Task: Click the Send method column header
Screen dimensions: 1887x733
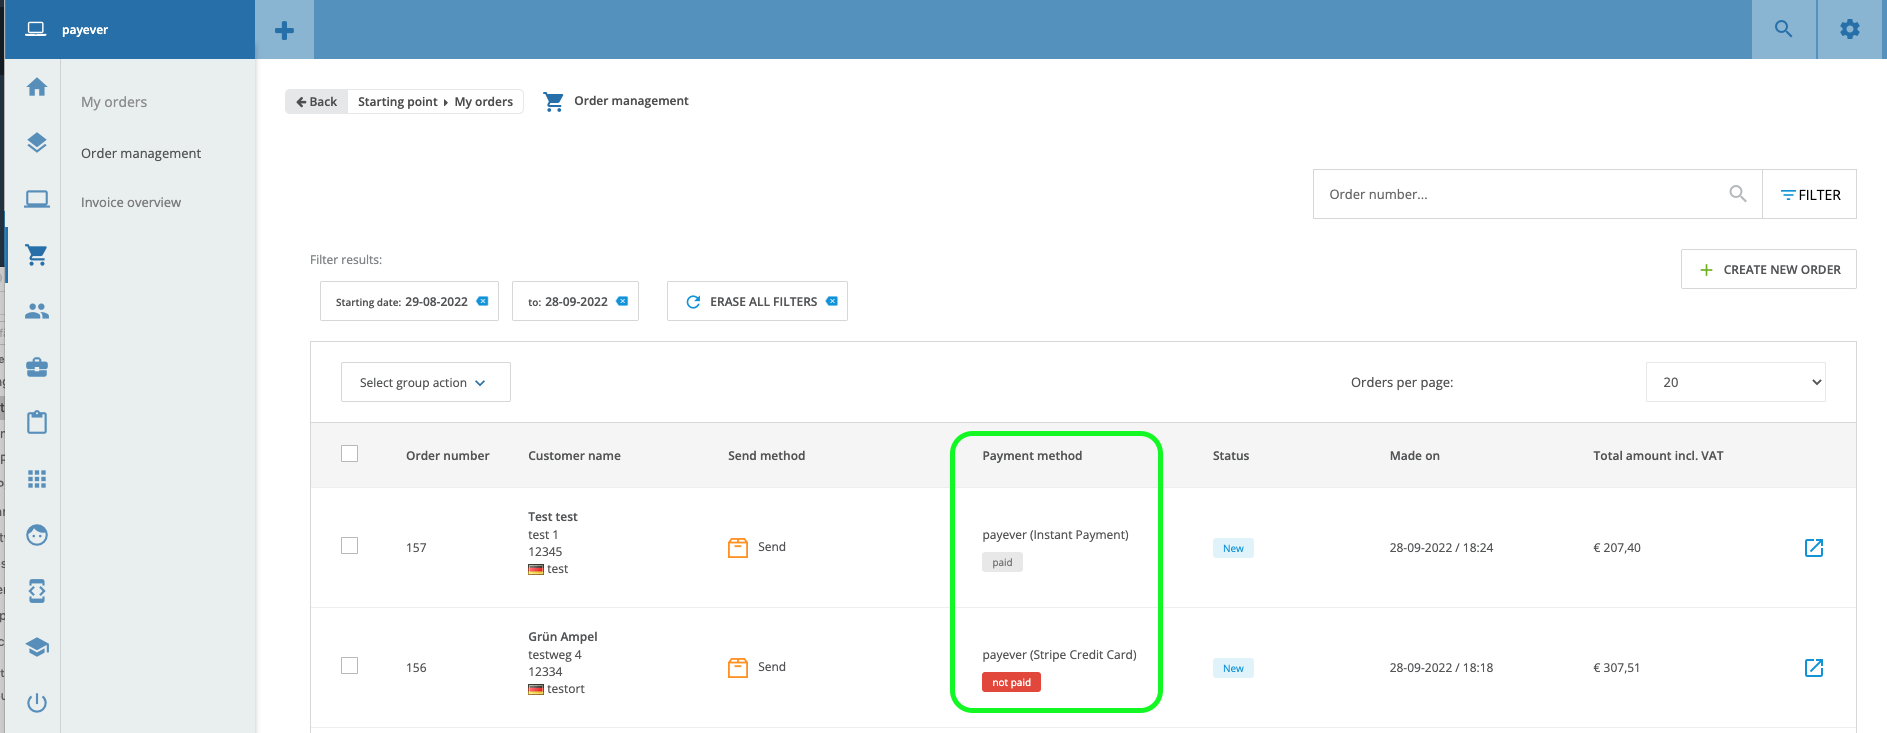Action: click(767, 456)
